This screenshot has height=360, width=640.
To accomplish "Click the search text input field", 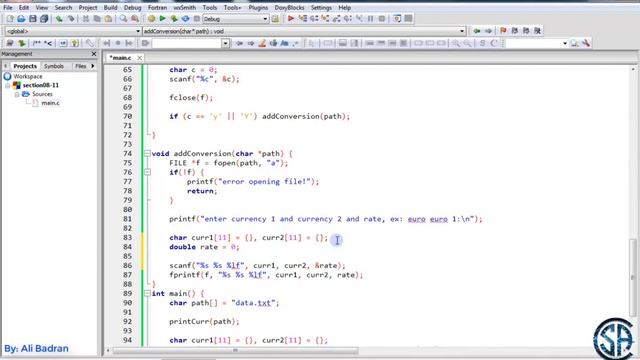I will point(187,43).
